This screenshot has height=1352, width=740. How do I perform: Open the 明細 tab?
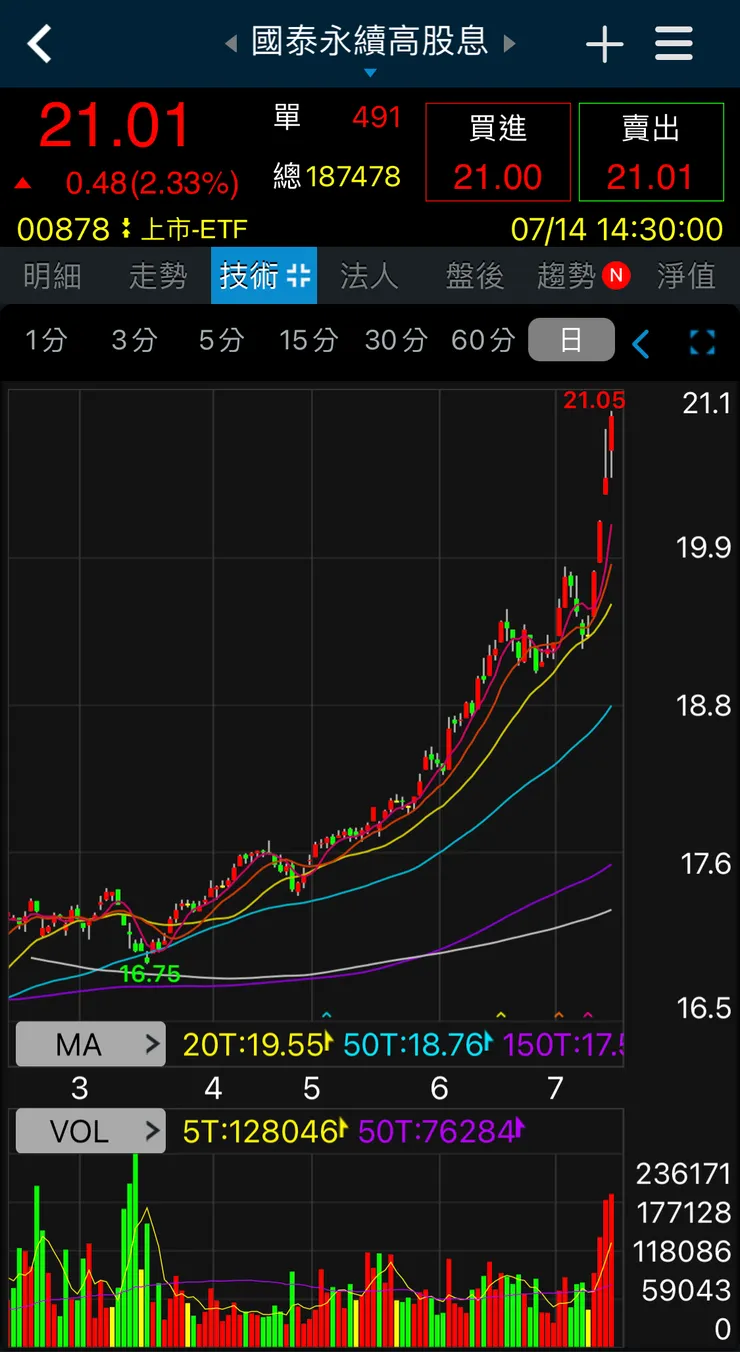[x=52, y=276]
